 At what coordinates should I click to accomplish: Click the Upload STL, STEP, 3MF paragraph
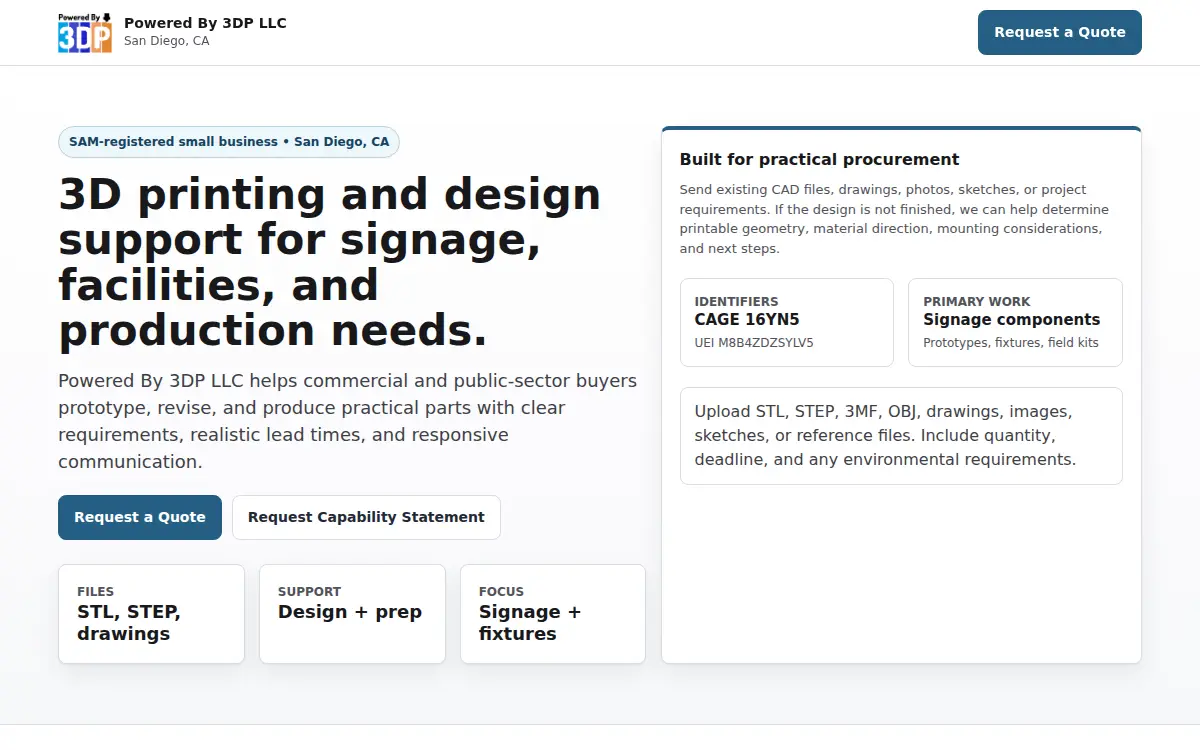click(x=885, y=436)
